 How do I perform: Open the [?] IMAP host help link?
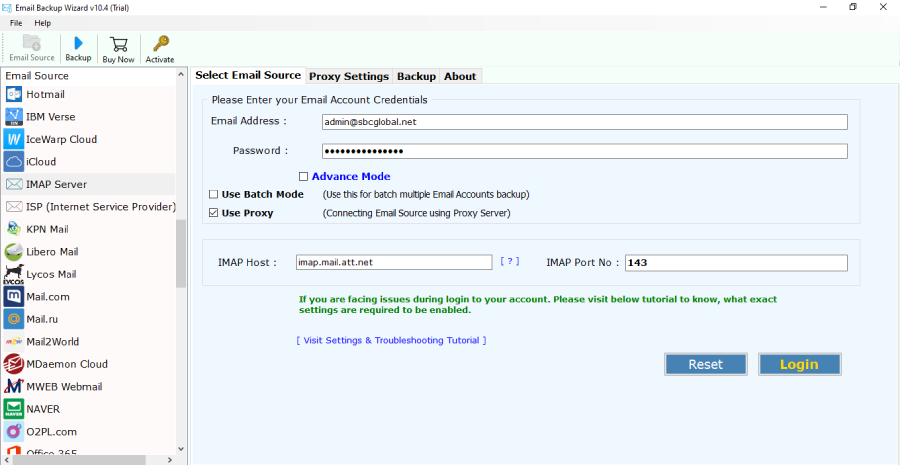click(x=510, y=261)
